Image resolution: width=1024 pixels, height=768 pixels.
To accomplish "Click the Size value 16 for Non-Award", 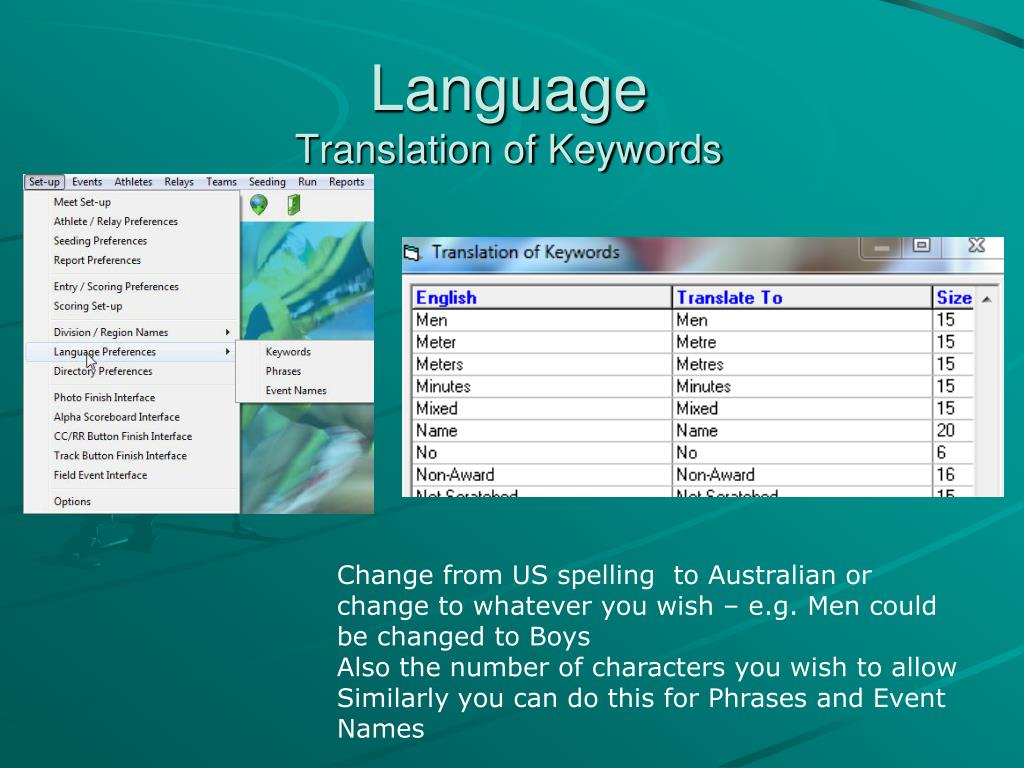I will (x=953, y=475).
